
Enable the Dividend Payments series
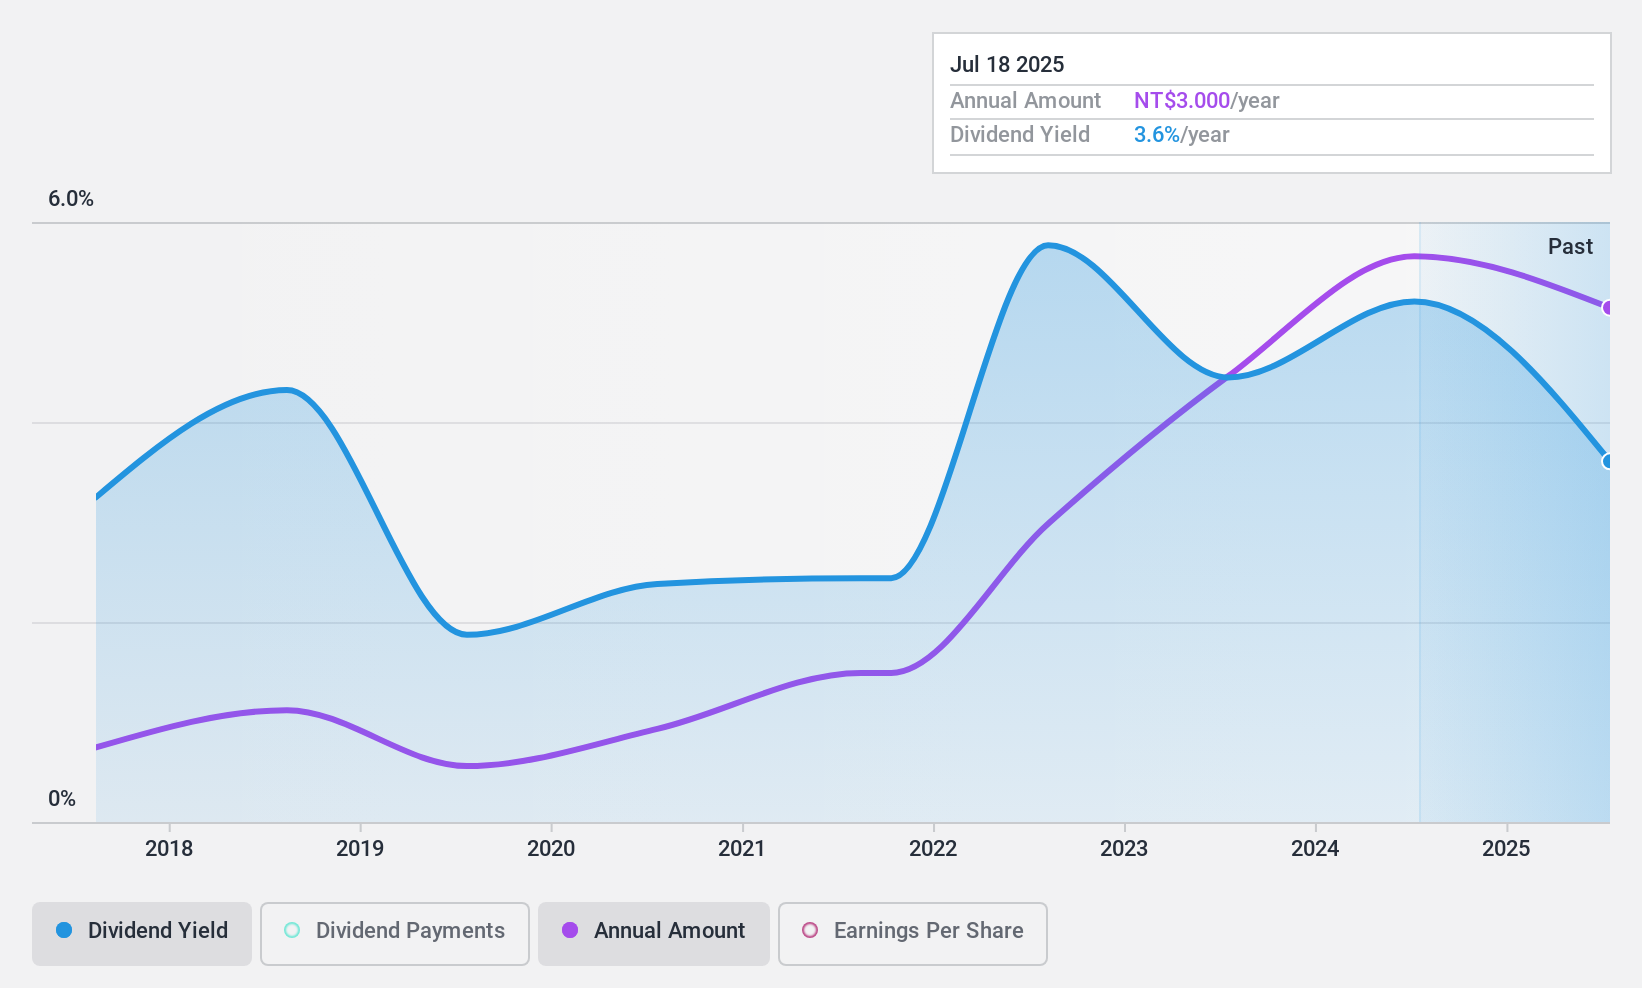click(x=395, y=933)
